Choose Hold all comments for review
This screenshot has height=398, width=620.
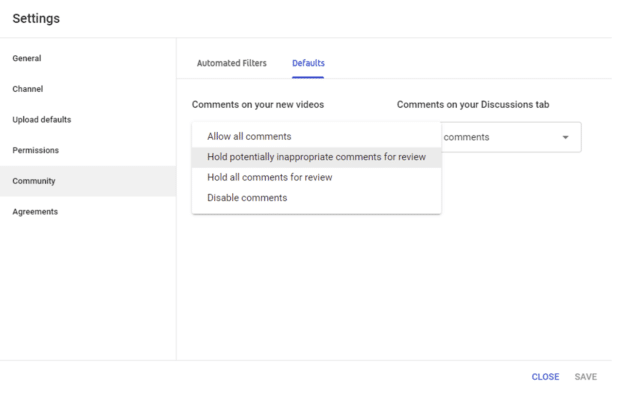[316, 177]
